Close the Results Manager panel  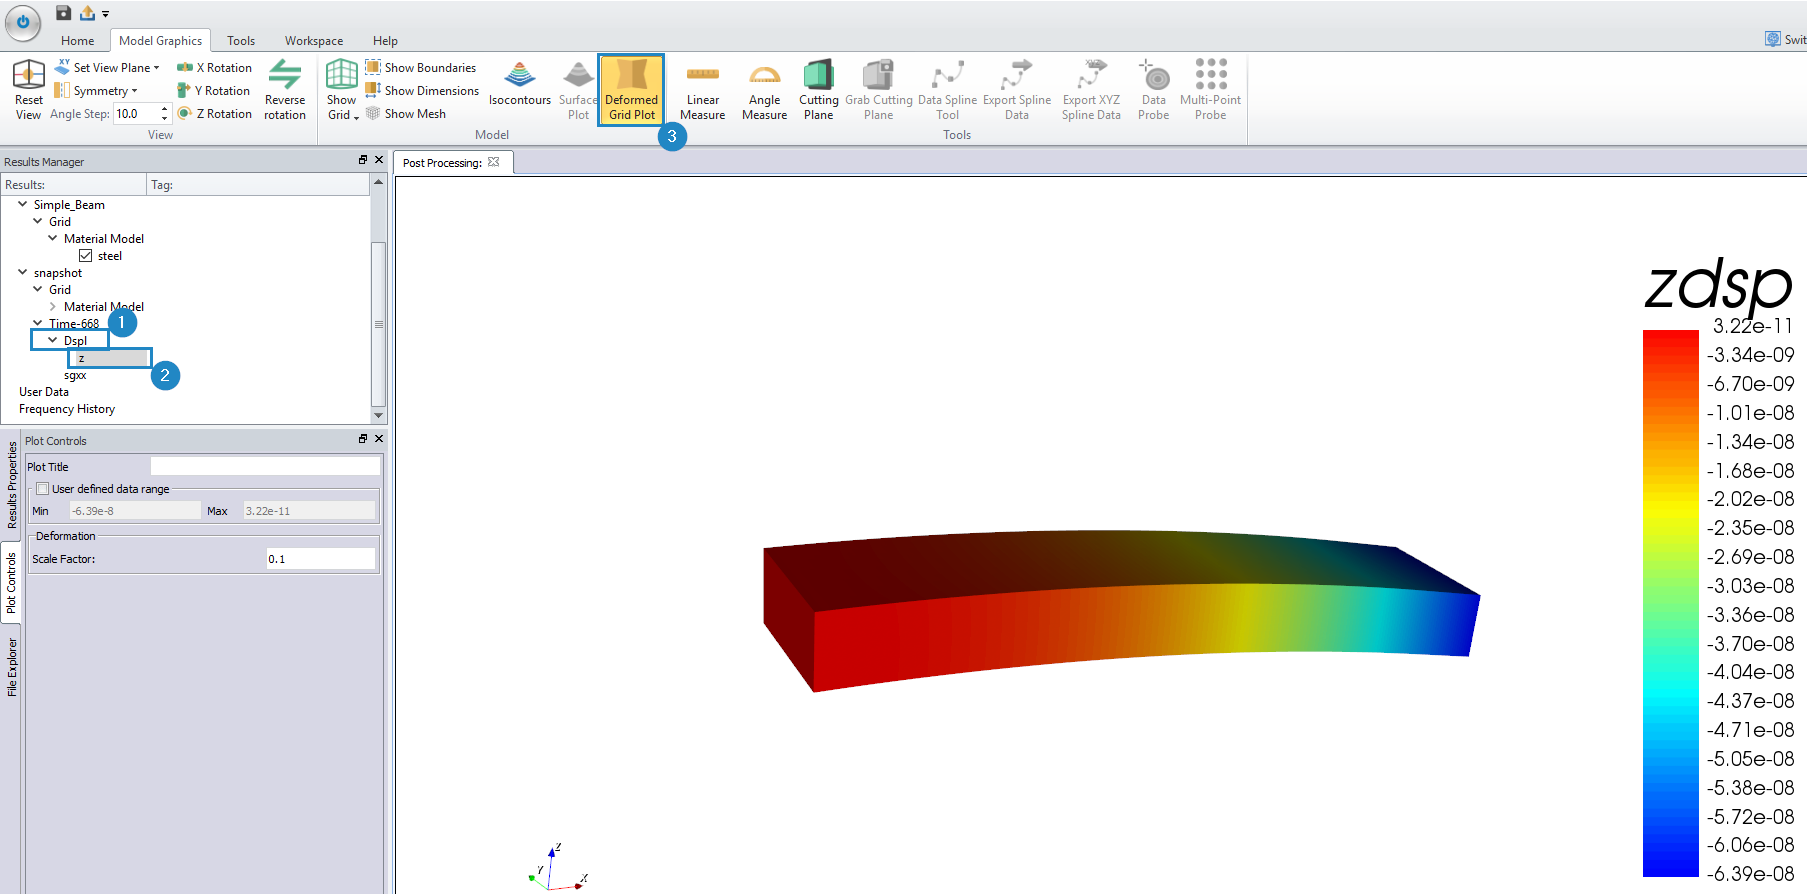tap(379, 160)
